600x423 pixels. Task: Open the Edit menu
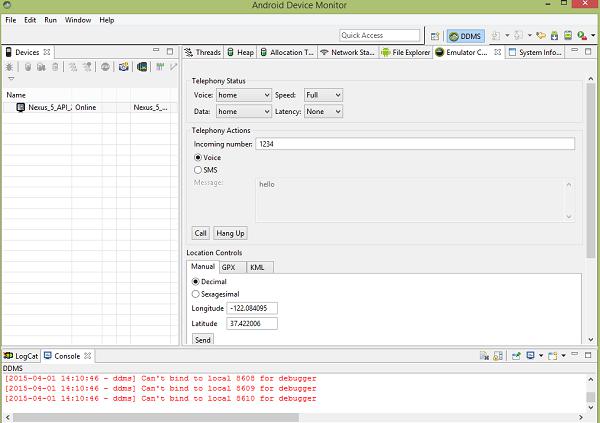[30, 20]
